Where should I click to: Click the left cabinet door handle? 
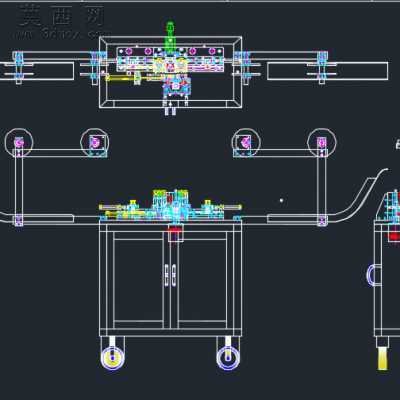tap(167, 275)
